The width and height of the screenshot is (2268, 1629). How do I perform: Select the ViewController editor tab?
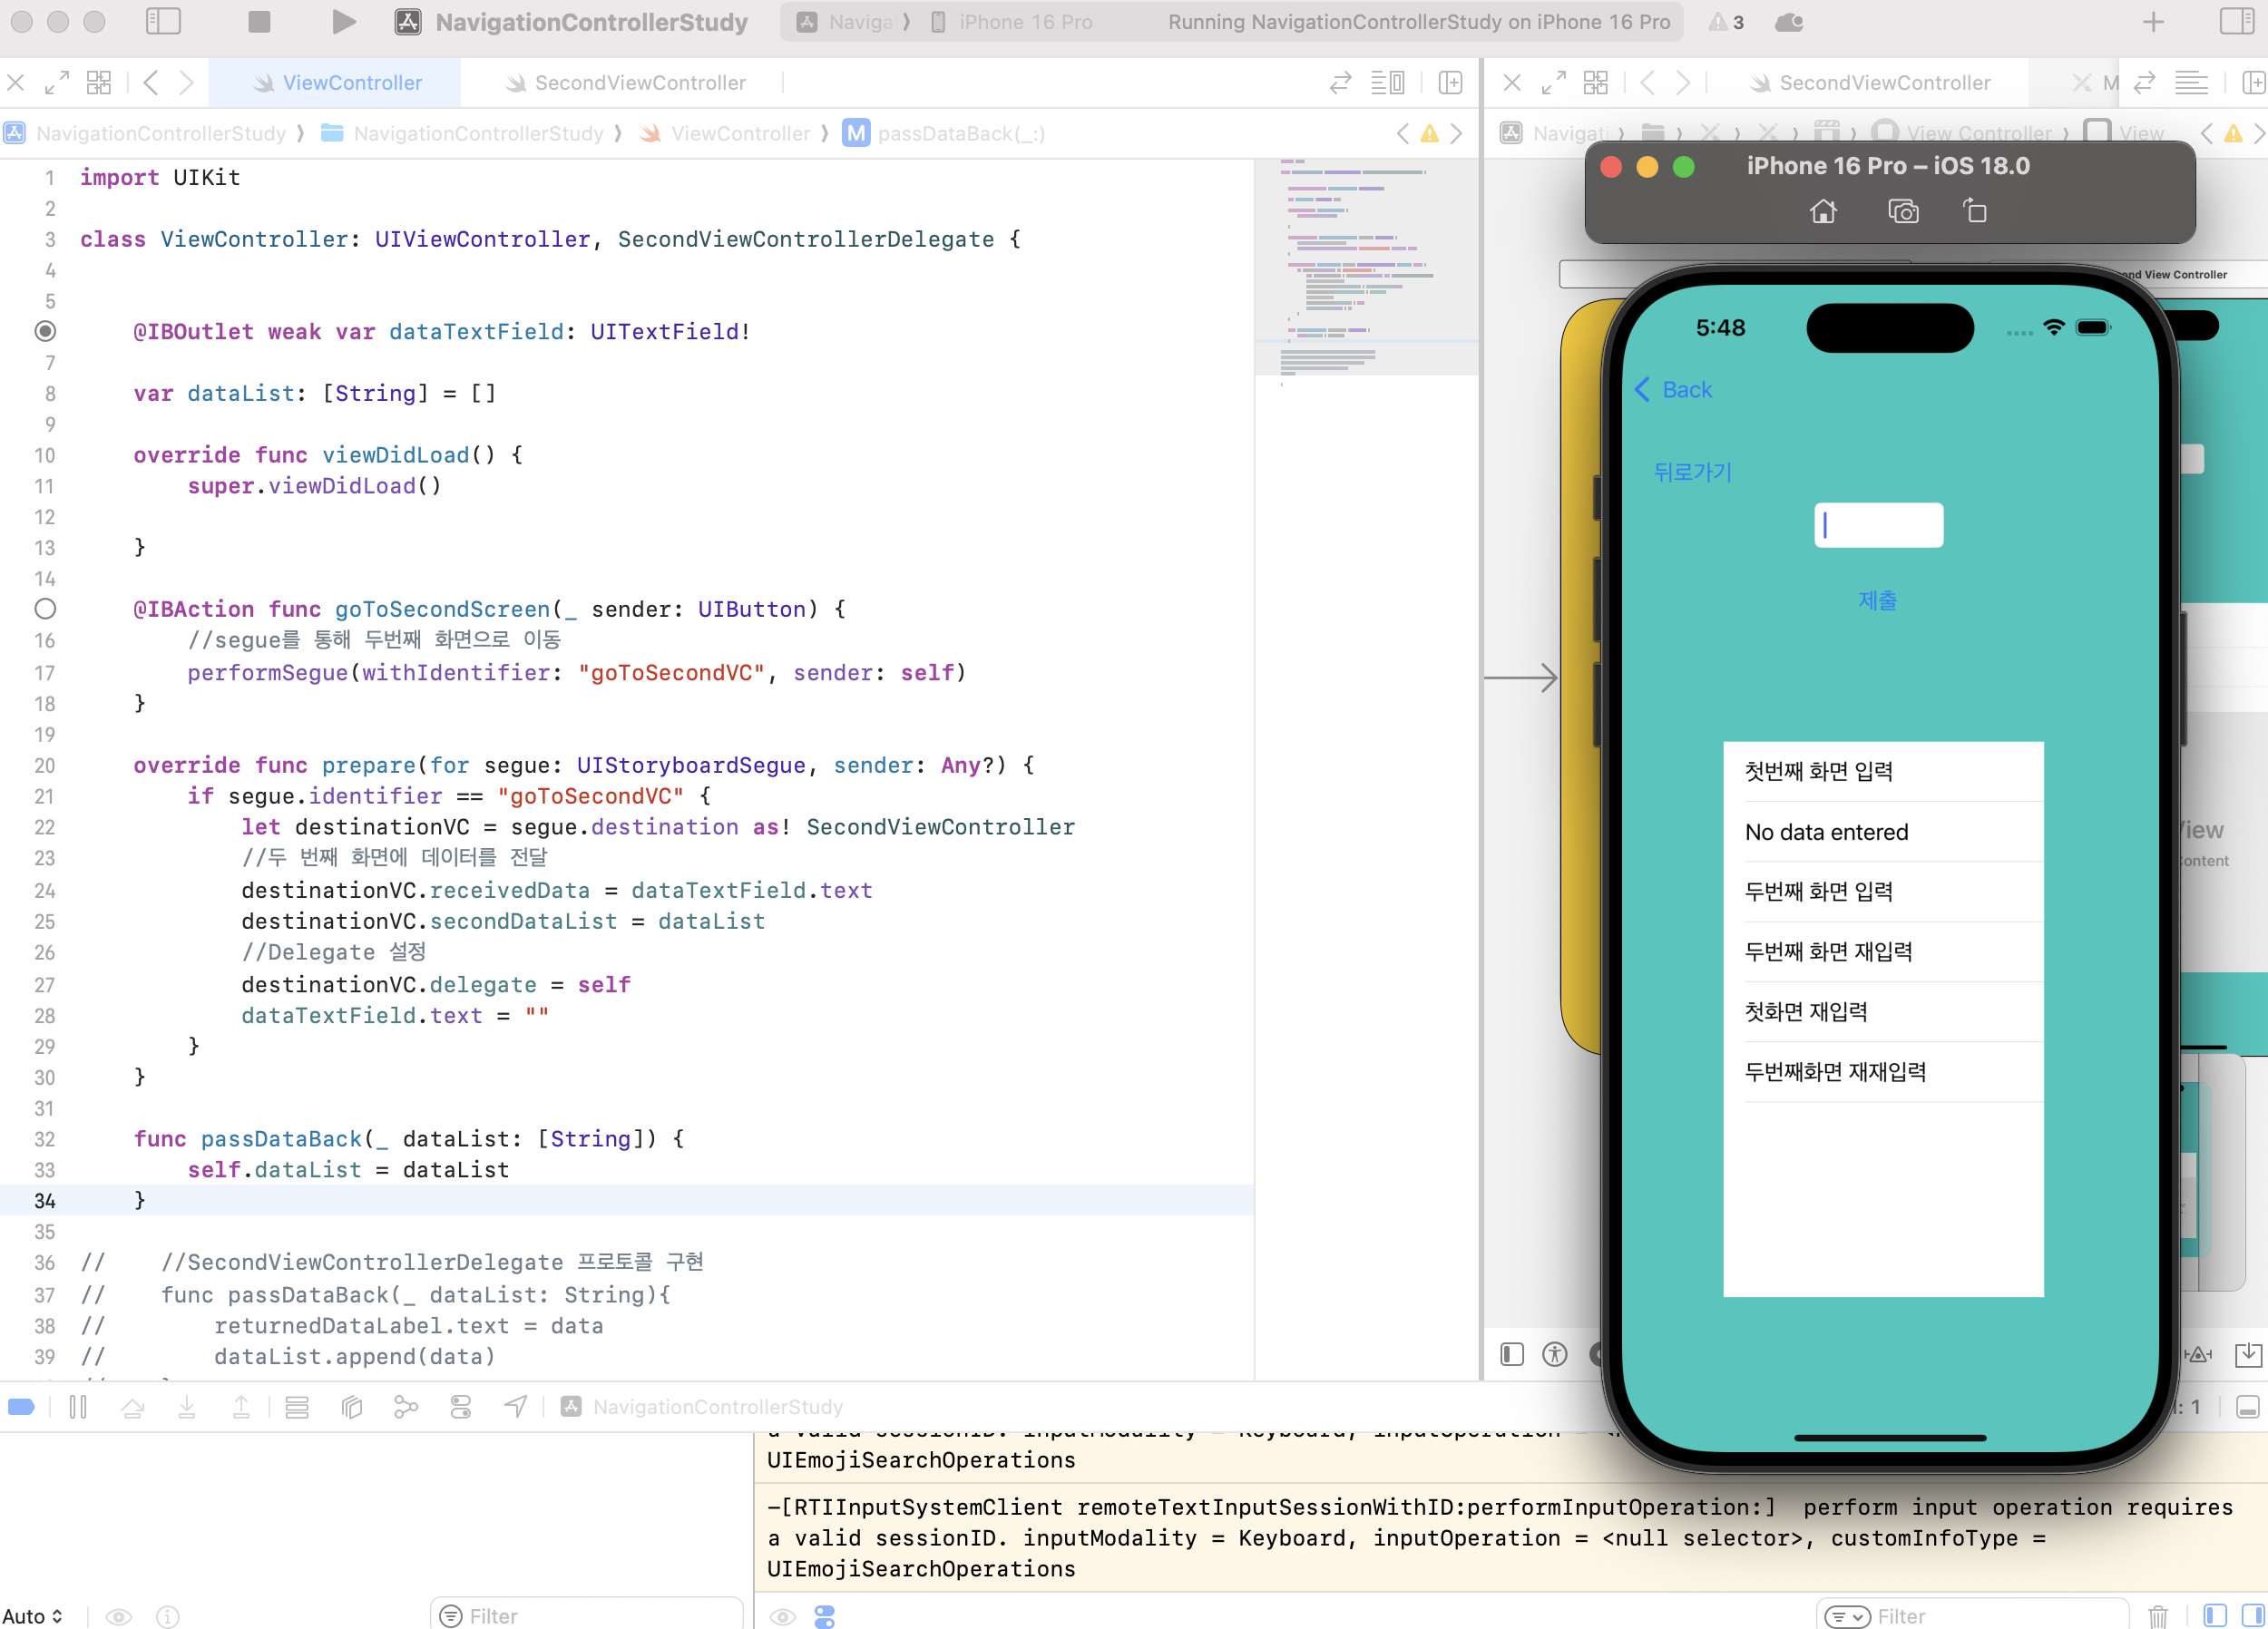351,83
